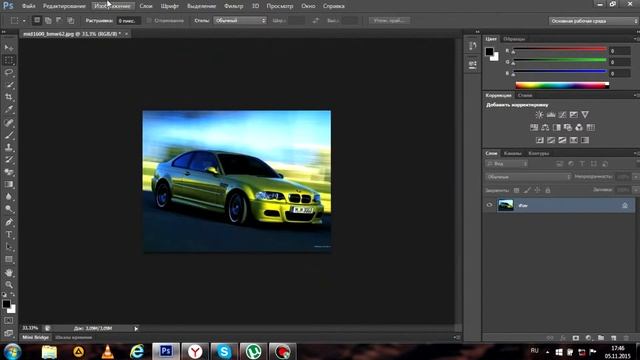
Task: Select the Move tool
Action: (9, 48)
